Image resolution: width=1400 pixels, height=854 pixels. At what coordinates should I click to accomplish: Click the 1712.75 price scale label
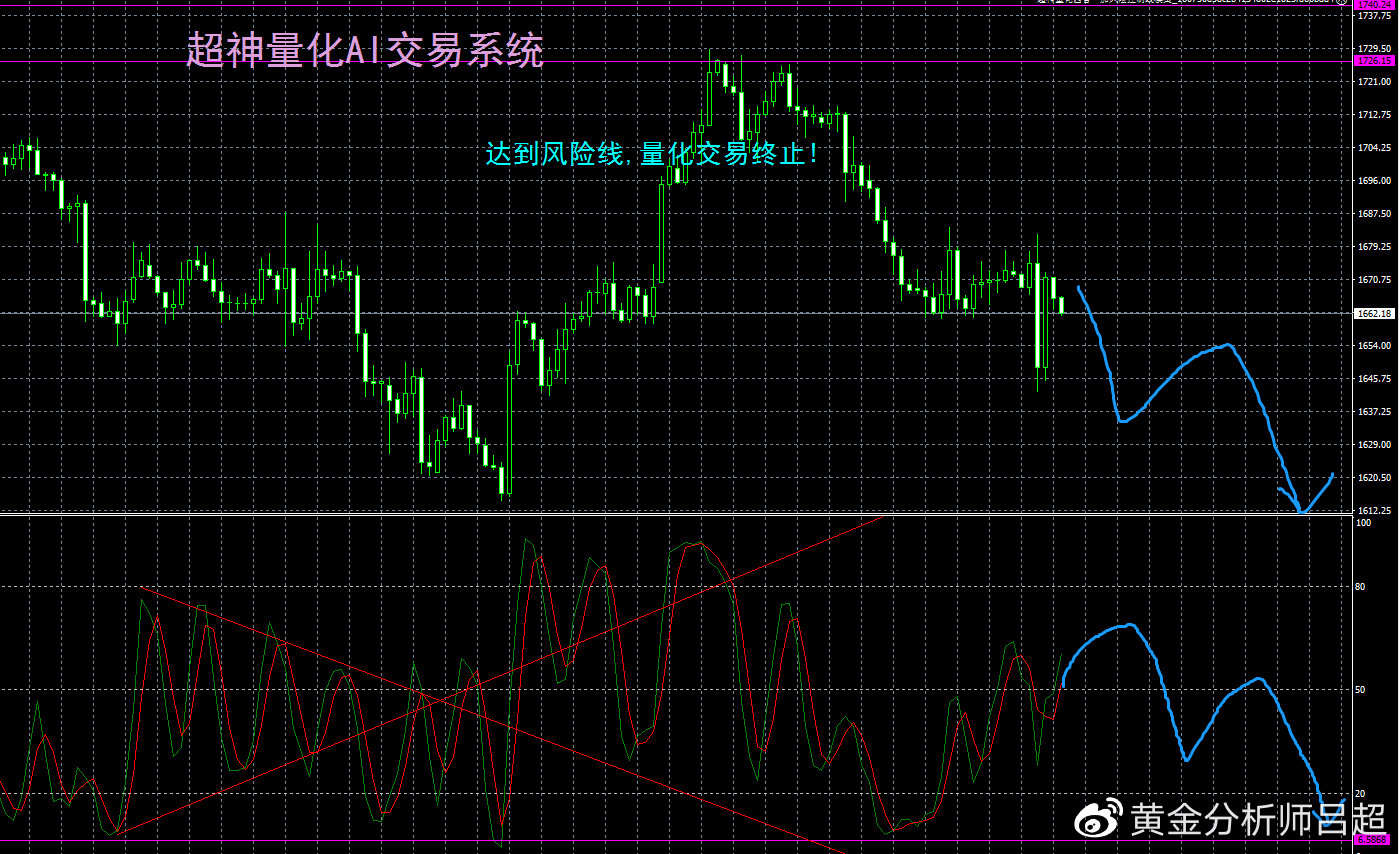[1373, 115]
